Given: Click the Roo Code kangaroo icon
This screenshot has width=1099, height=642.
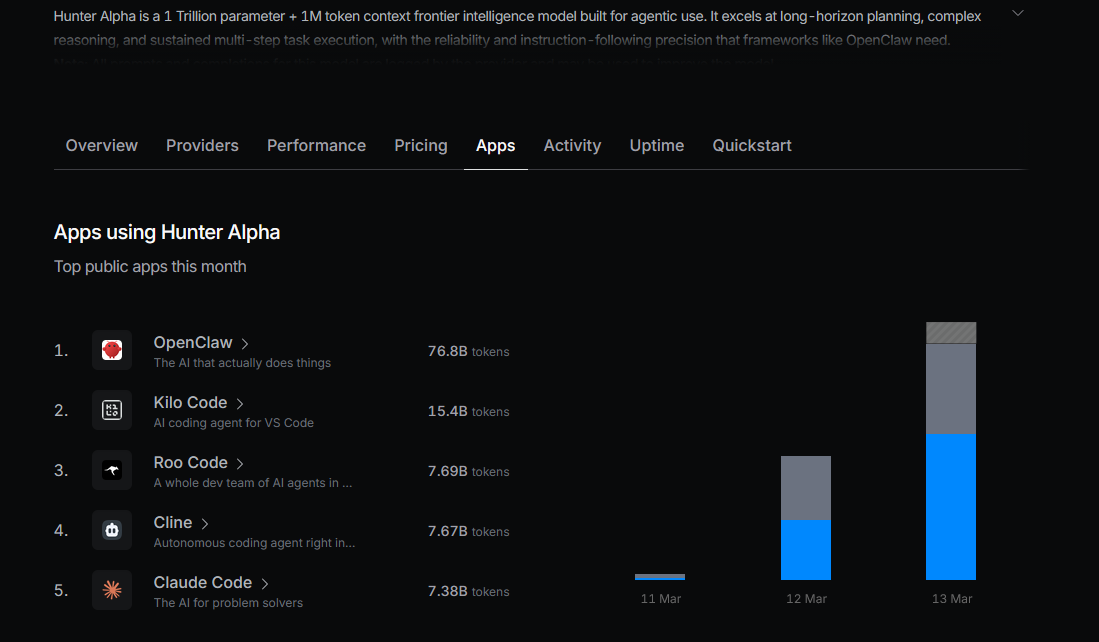Looking at the screenshot, I should click(x=111, y=470).
